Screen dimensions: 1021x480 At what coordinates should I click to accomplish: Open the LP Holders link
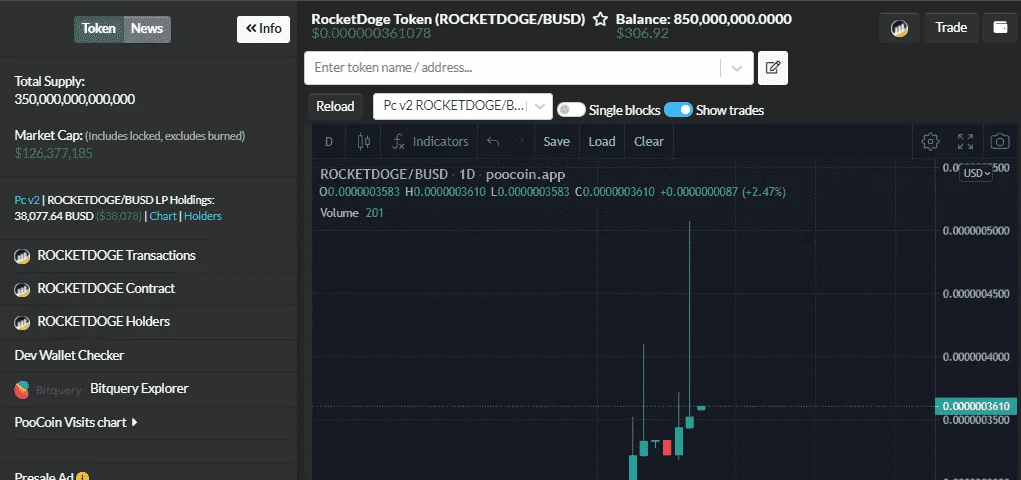click(203, 216)
